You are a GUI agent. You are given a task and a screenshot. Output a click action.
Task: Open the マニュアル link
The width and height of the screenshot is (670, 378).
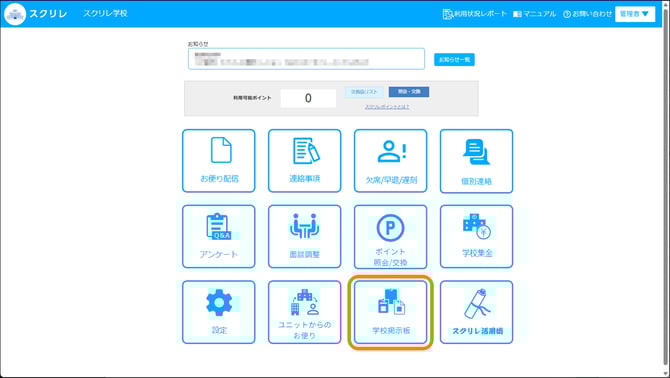coord(535,14)
